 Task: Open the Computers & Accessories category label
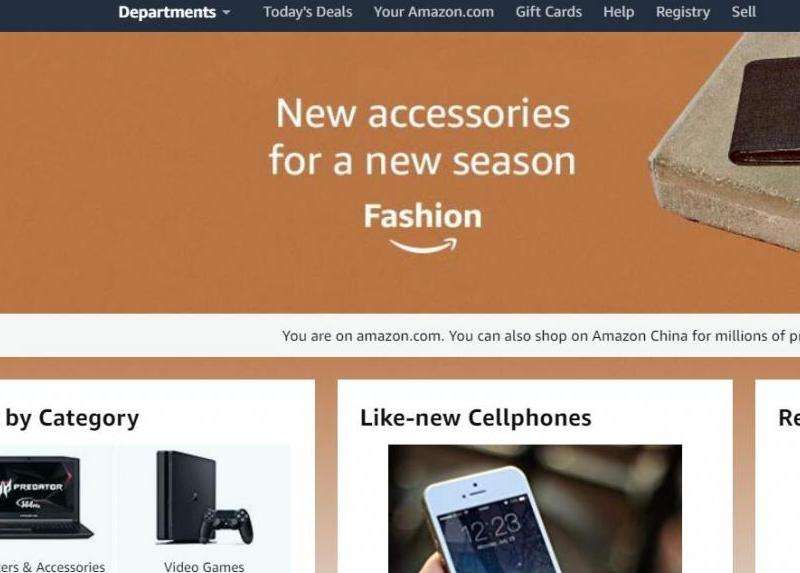click(53, 567)
